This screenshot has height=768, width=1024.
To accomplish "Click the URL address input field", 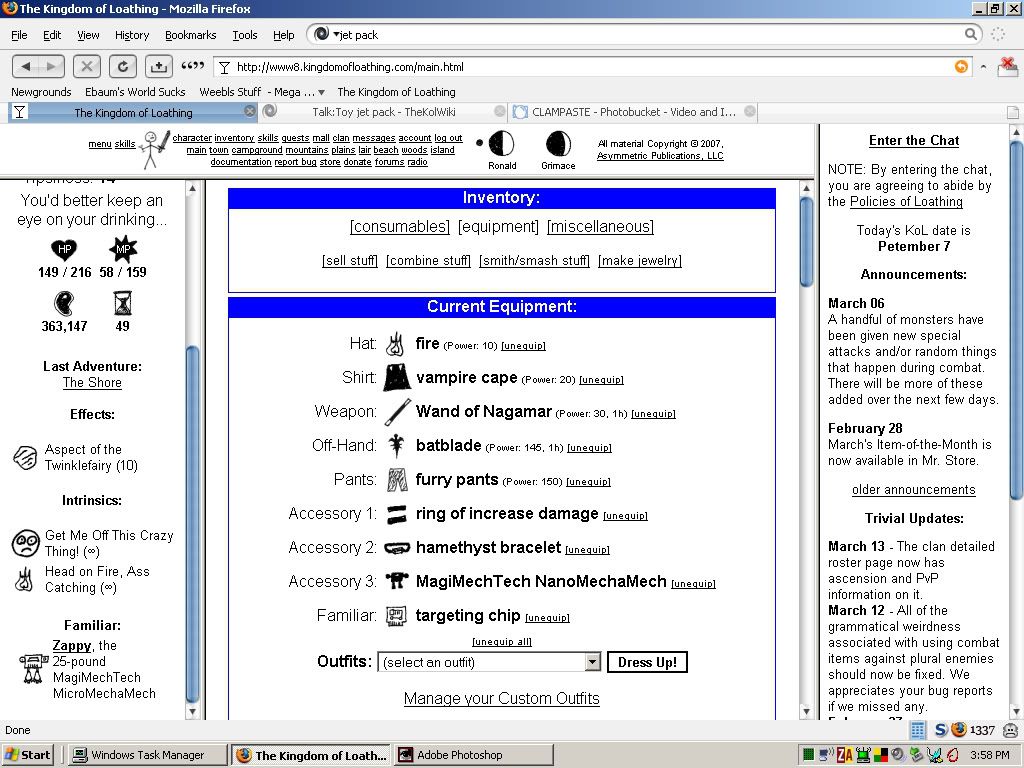I will coord(591,67).
